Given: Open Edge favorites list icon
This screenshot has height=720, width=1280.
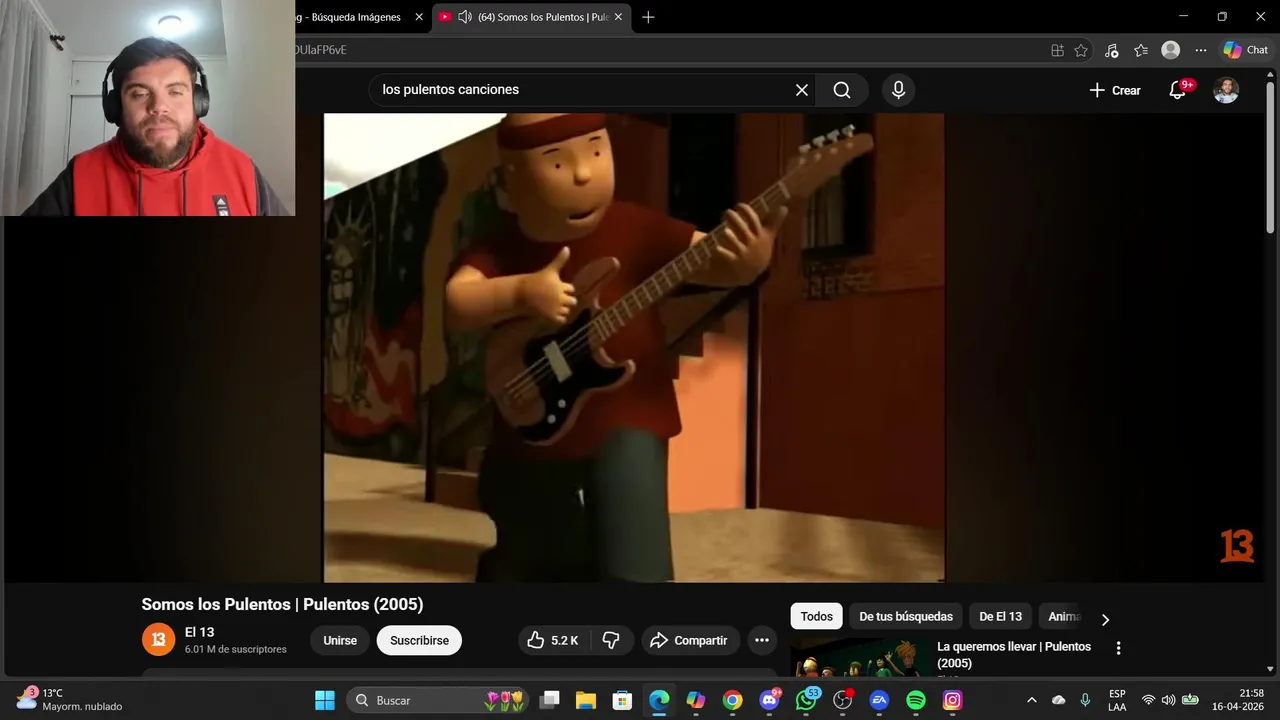Looking at the screenshot, I should [1141, 50].
